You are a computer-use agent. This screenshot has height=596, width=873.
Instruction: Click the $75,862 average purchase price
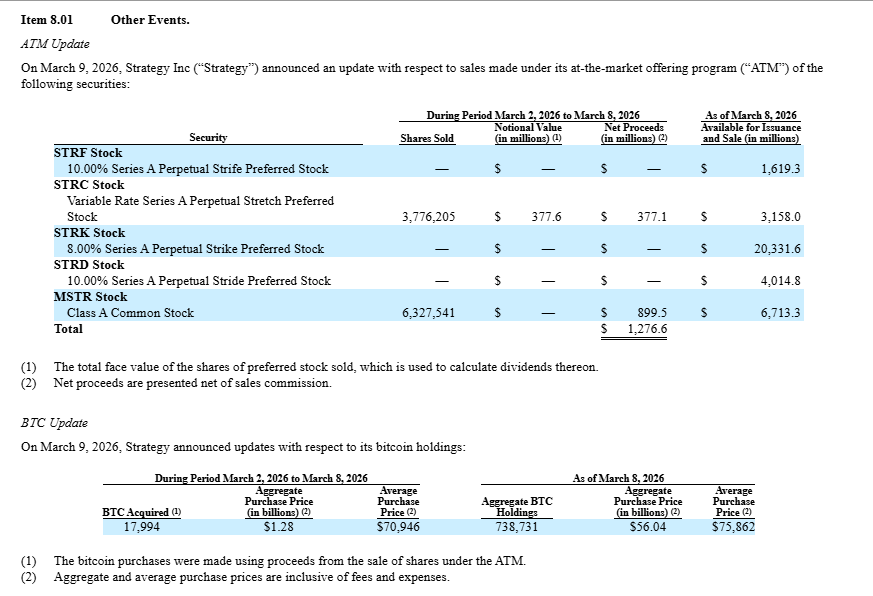(x=733, y=527)
